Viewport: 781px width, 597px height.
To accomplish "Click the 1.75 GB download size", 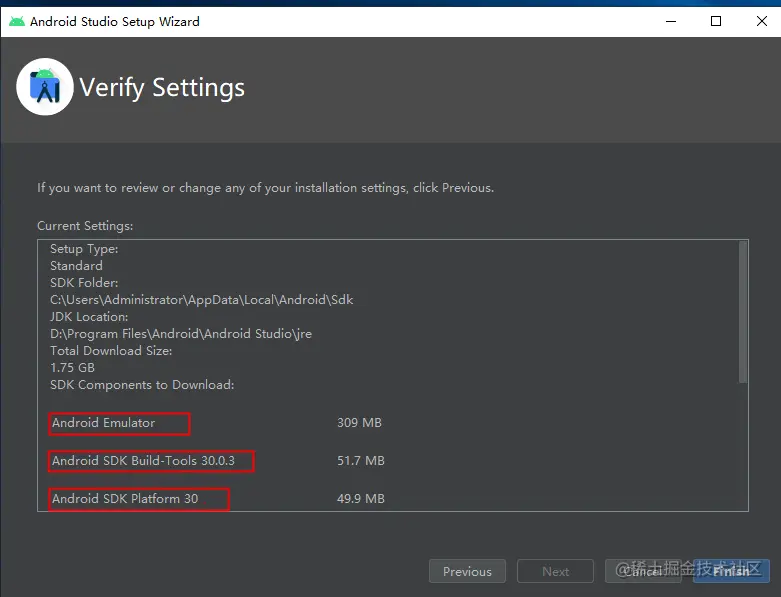I will (x=72, y=367).
